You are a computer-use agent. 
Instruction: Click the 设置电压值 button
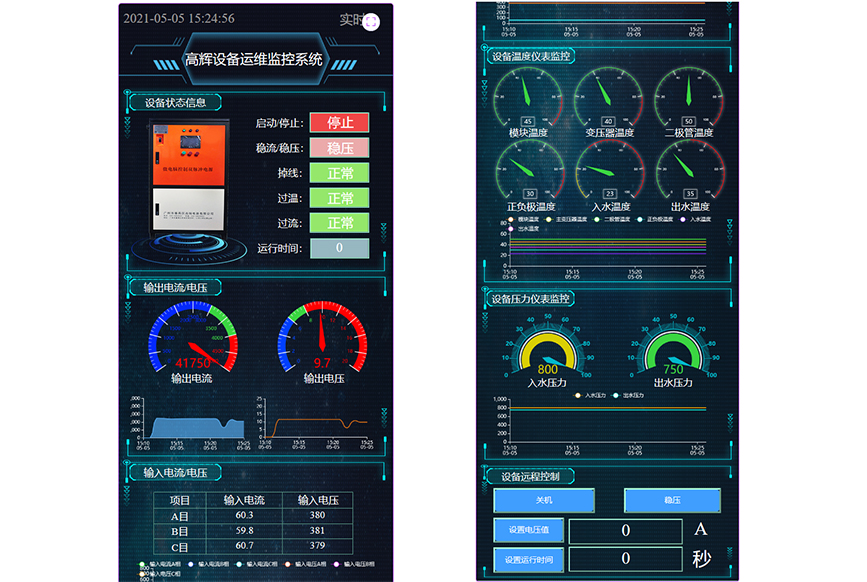tap(528, 530)
